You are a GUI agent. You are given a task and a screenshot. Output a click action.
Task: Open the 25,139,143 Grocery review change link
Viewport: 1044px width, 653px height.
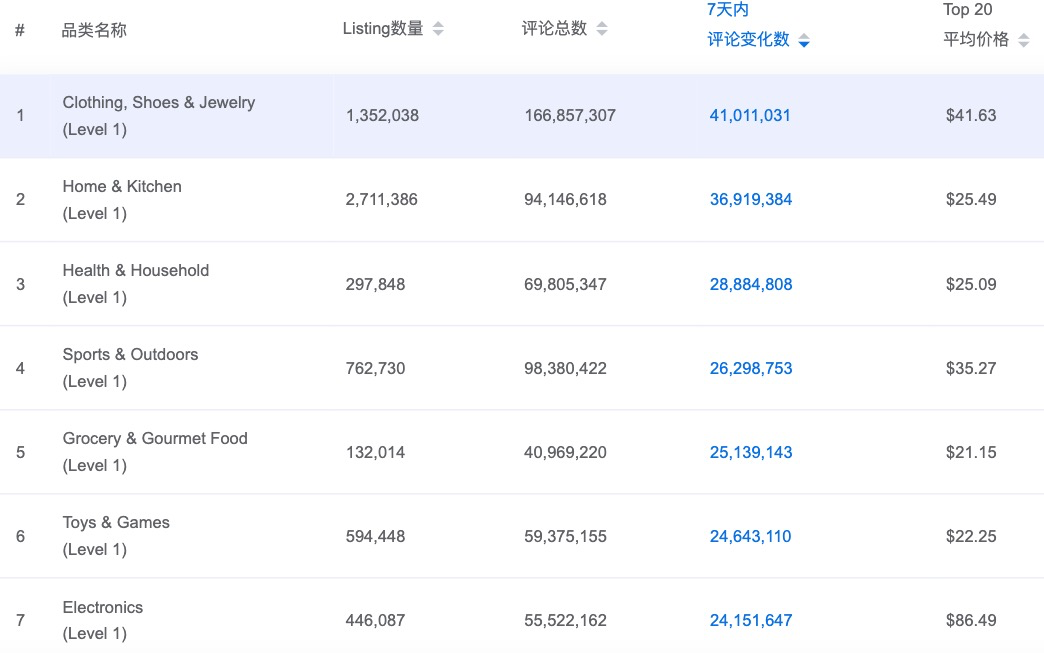coord(750,452)
